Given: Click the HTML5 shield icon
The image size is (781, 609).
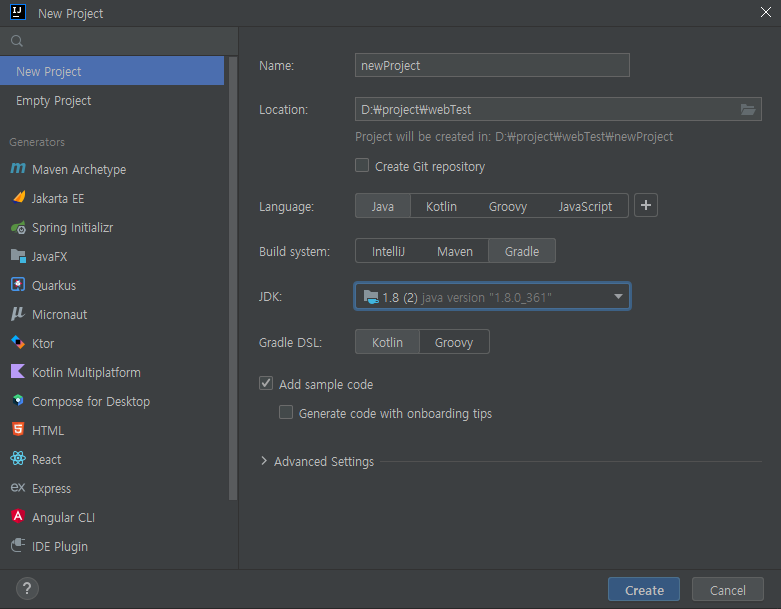Looking at the screenshot, I should [x=18, y=429].
